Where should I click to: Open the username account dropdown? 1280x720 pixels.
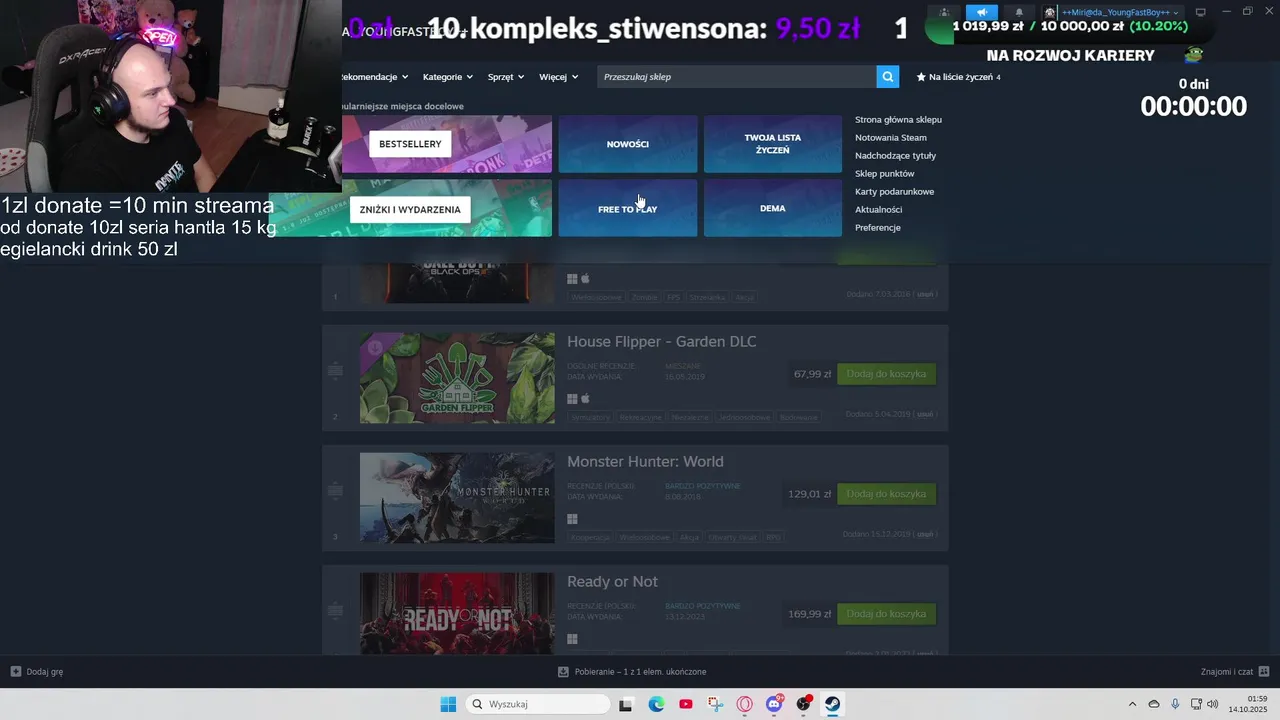click(x=1121, y=12)
